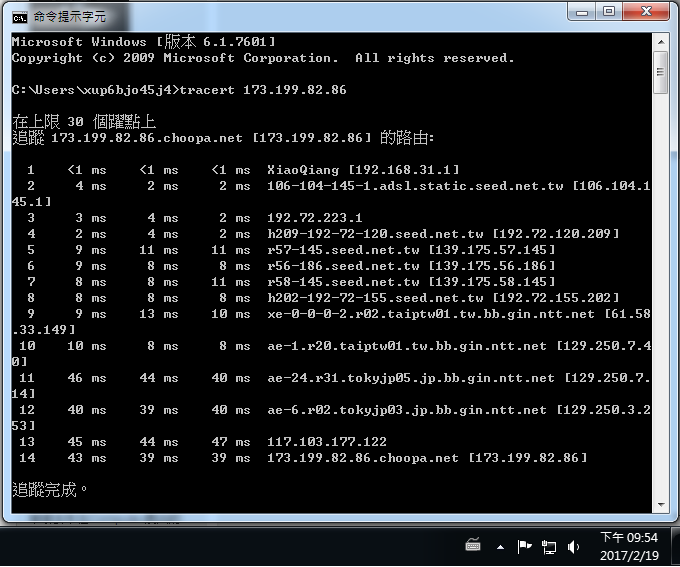
Task: Open the clock showing 下午 09:54
Action: [x=629, y=538]
